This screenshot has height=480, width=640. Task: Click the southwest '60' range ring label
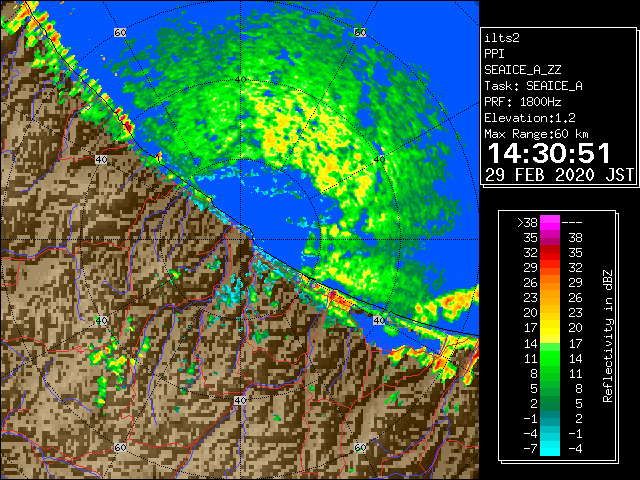tap(120, 448)
